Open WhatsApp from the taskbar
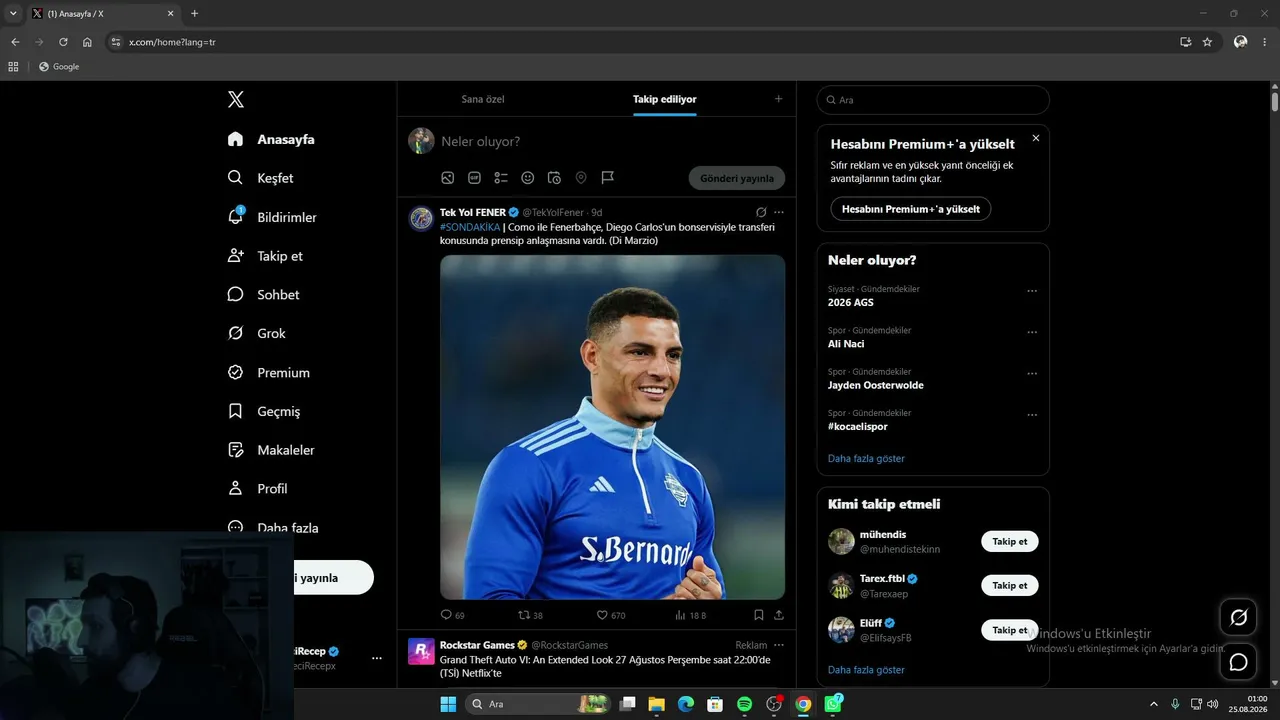This screenshot has width=1280, height=720. pos(833,704)
